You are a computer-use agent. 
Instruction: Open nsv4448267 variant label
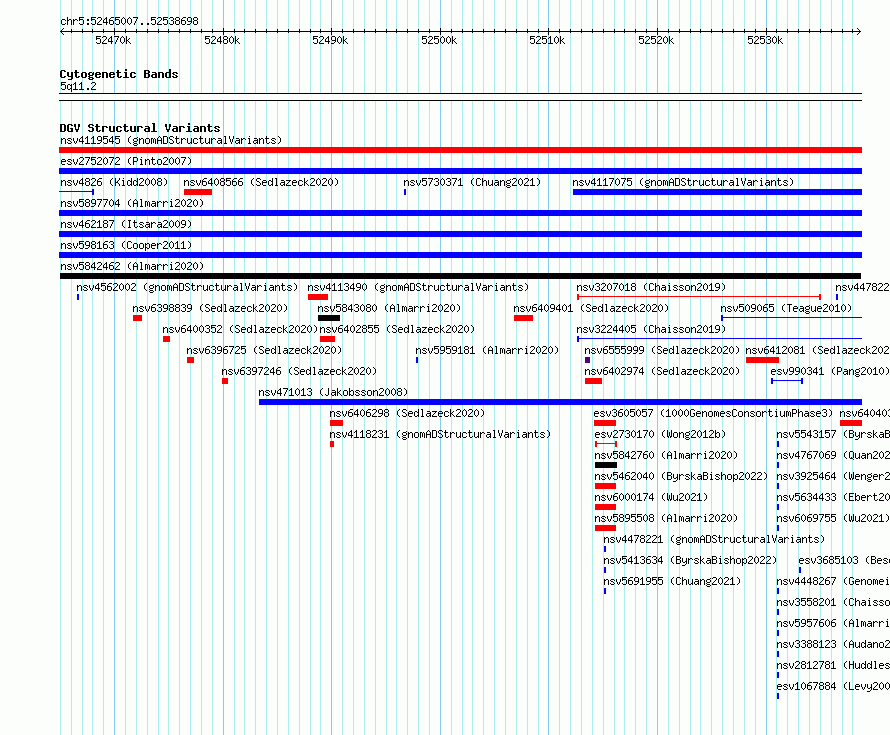click(x=833, y=581)
